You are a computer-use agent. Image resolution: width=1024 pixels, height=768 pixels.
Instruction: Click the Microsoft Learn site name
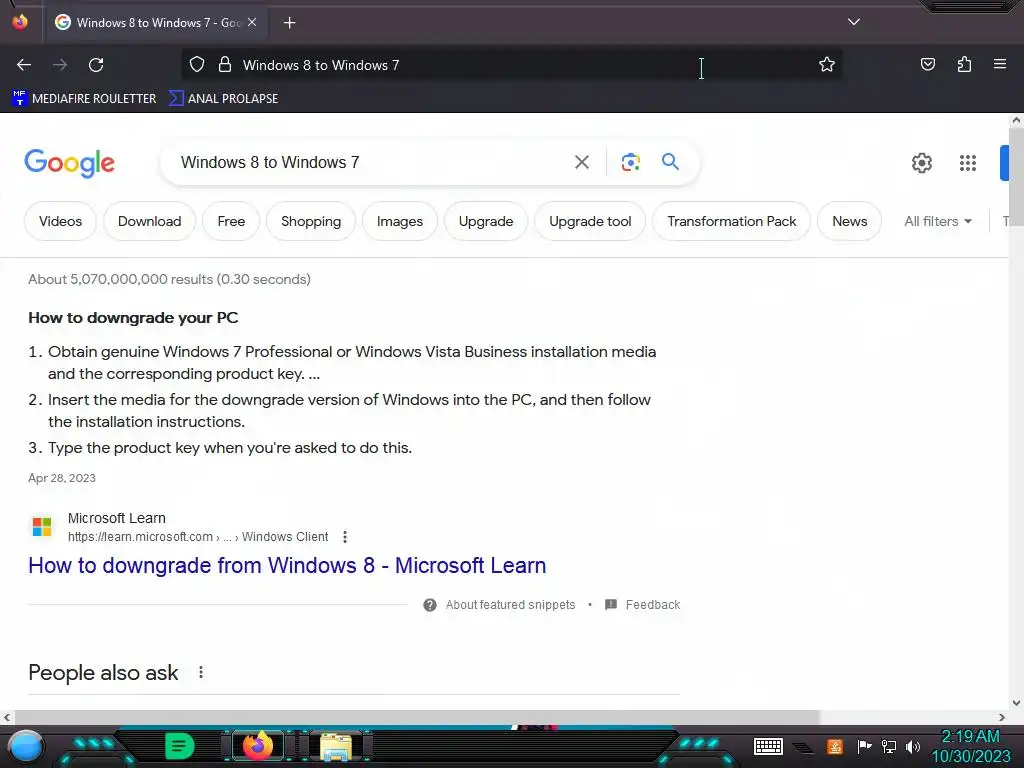click(x=117, y=518)
